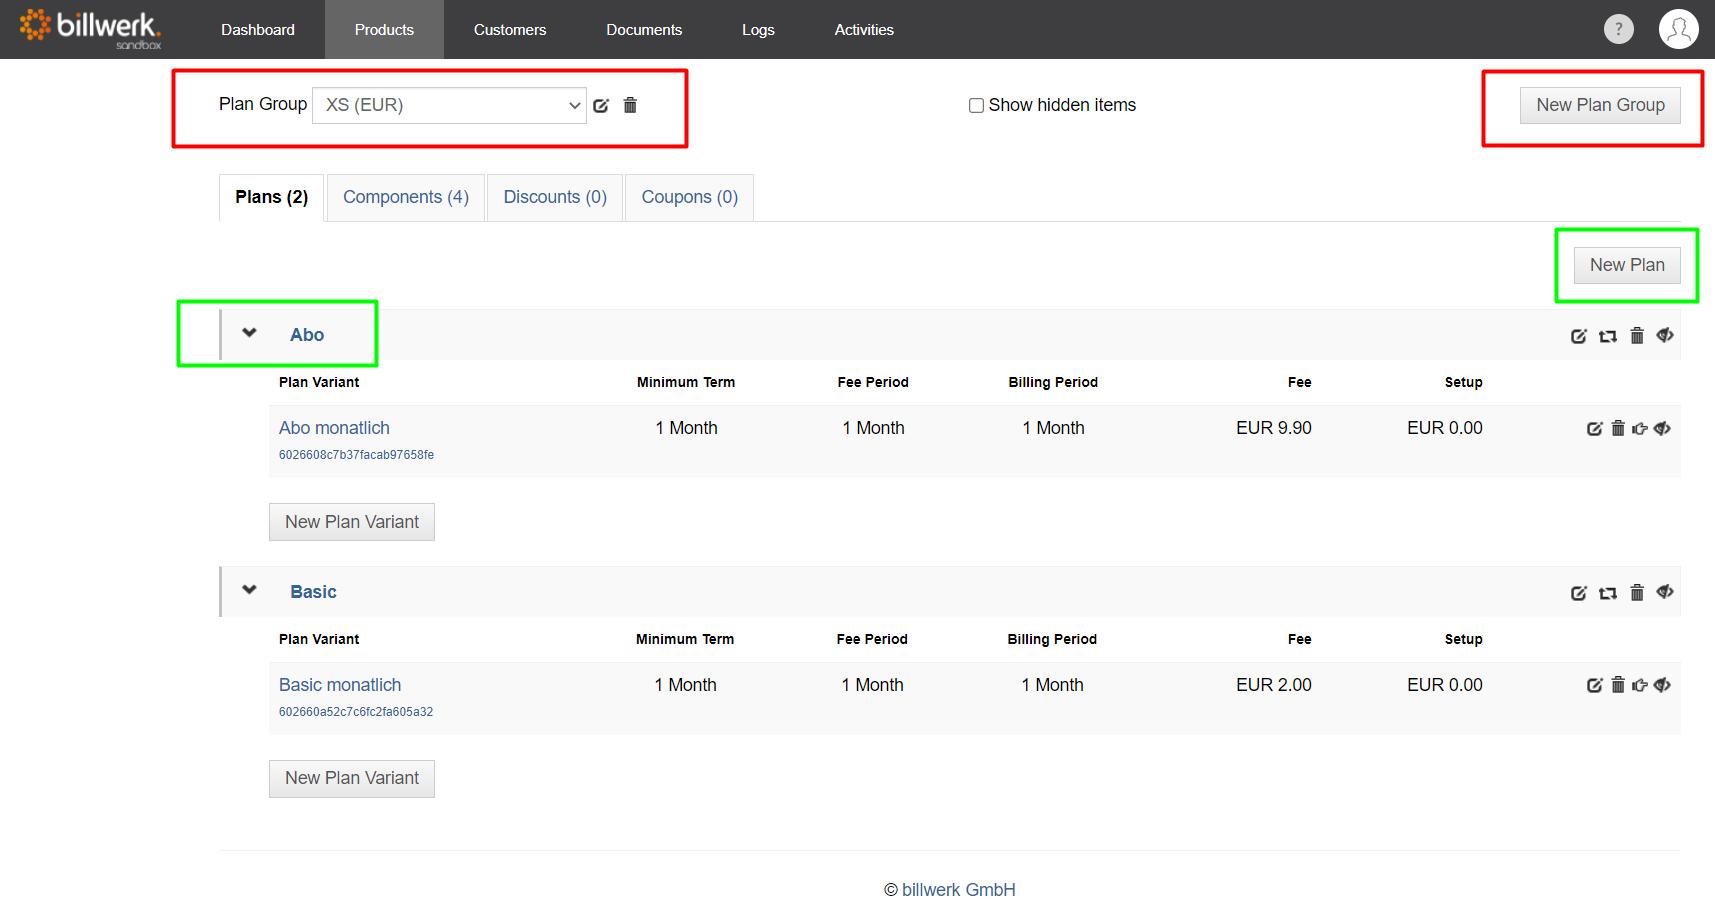Add New Plan Variant under Basic
The height and width of the screenshot is (903, 1715).
click(x=352, y=778)
